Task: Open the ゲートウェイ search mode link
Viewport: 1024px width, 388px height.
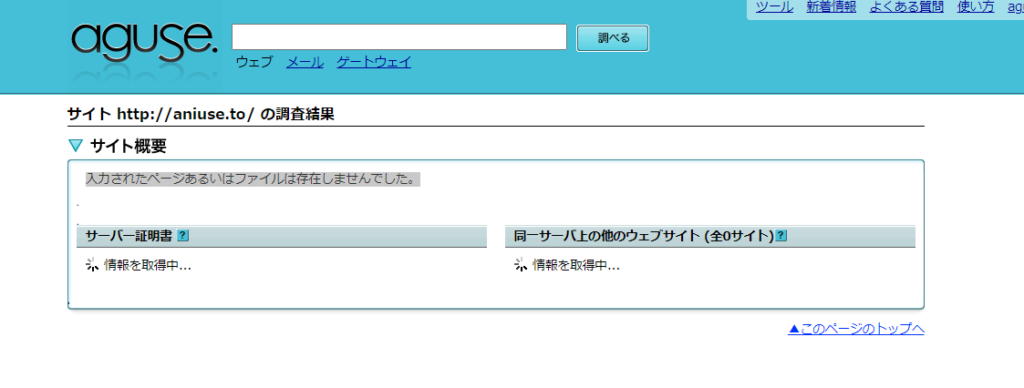Action: tap(374, 63)
